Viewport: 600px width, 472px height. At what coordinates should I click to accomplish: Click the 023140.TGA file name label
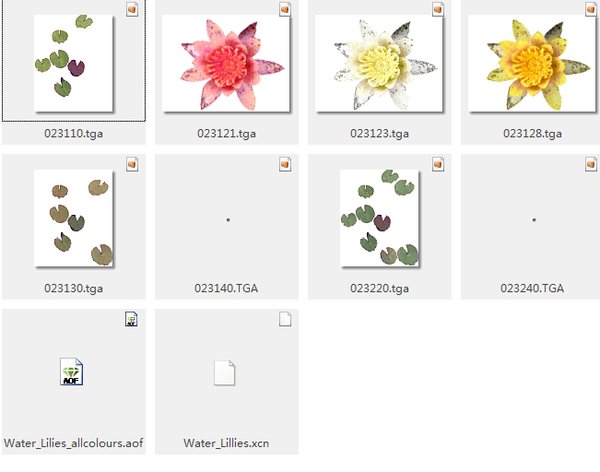pos(226,288)
